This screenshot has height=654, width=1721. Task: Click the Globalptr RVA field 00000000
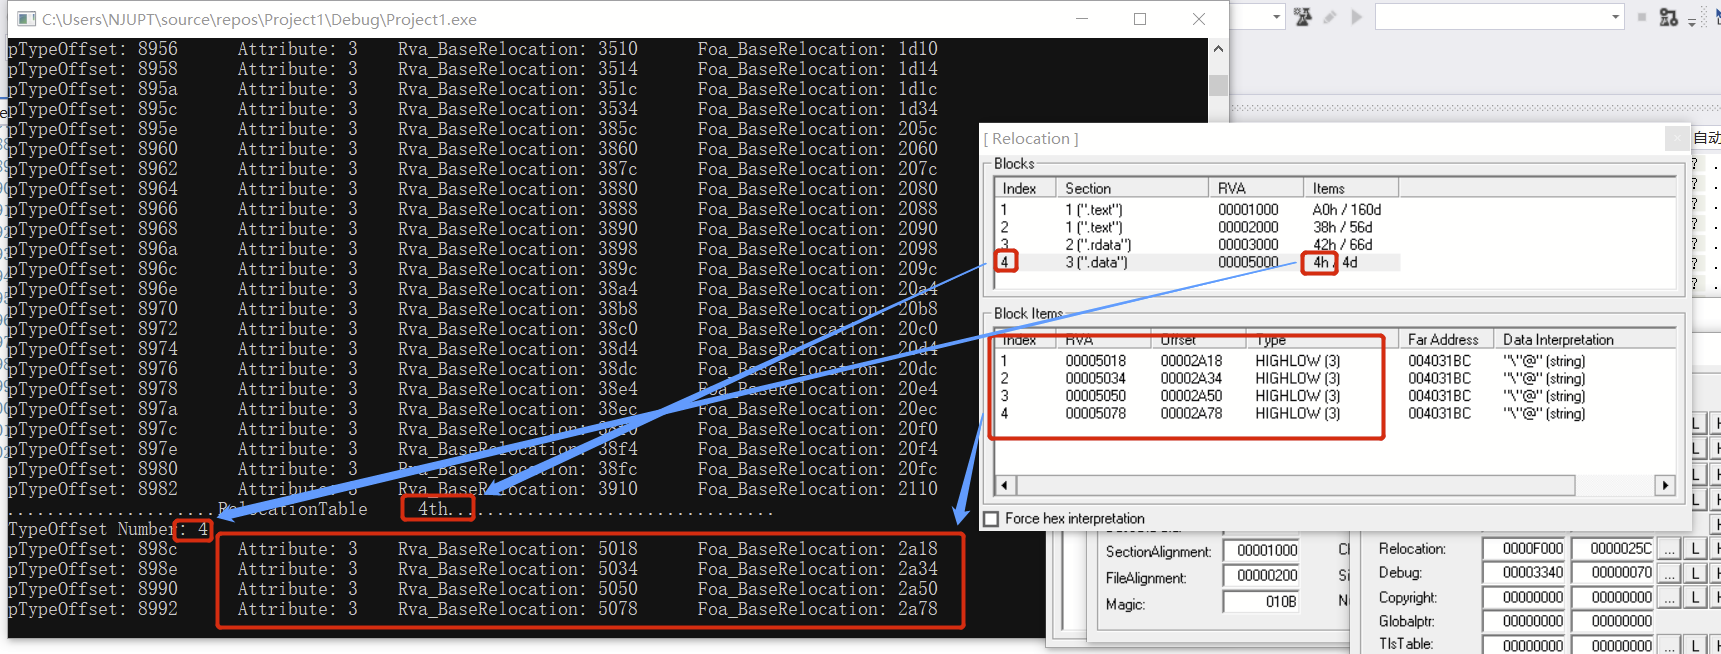pos(1525,621)
